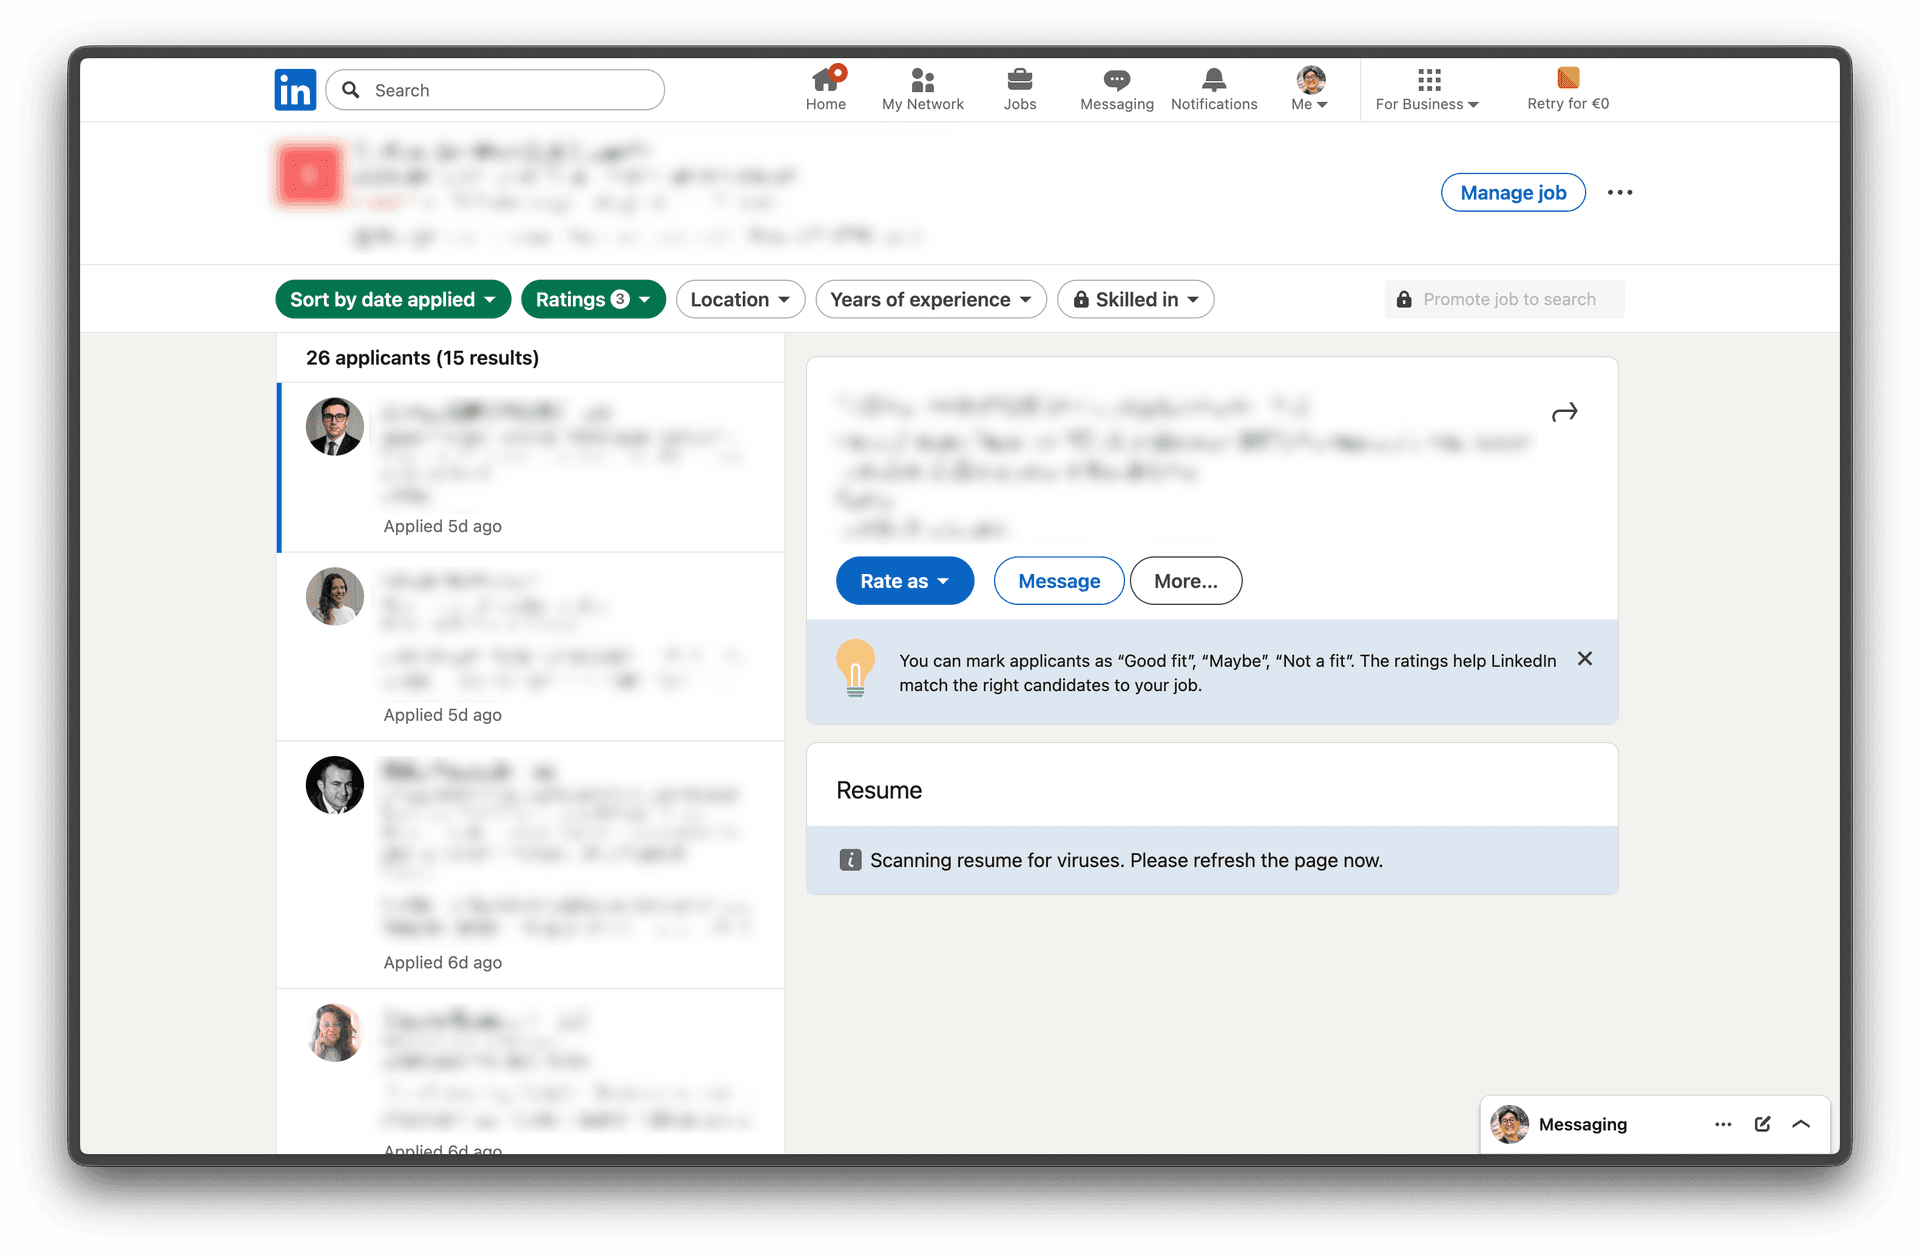Open the Rate as dropdown
The width and height of the screenshot is (1920, 1256).
pos(904,581)
